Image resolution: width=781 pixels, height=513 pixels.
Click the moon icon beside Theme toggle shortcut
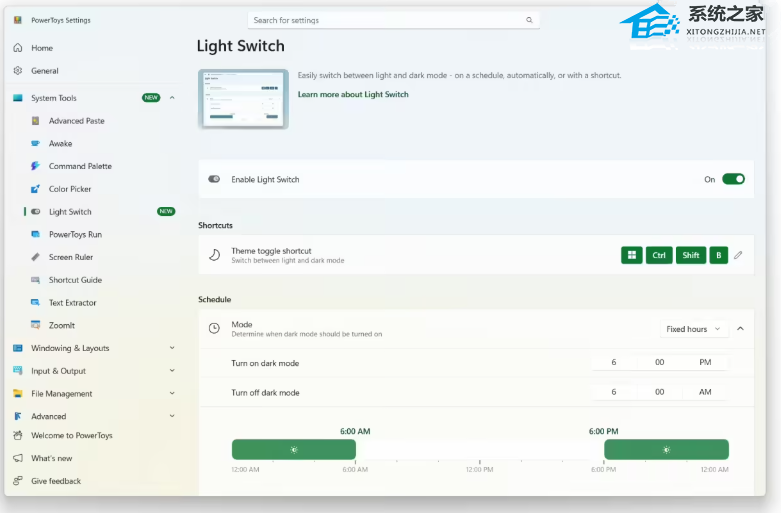coord(214,255)
